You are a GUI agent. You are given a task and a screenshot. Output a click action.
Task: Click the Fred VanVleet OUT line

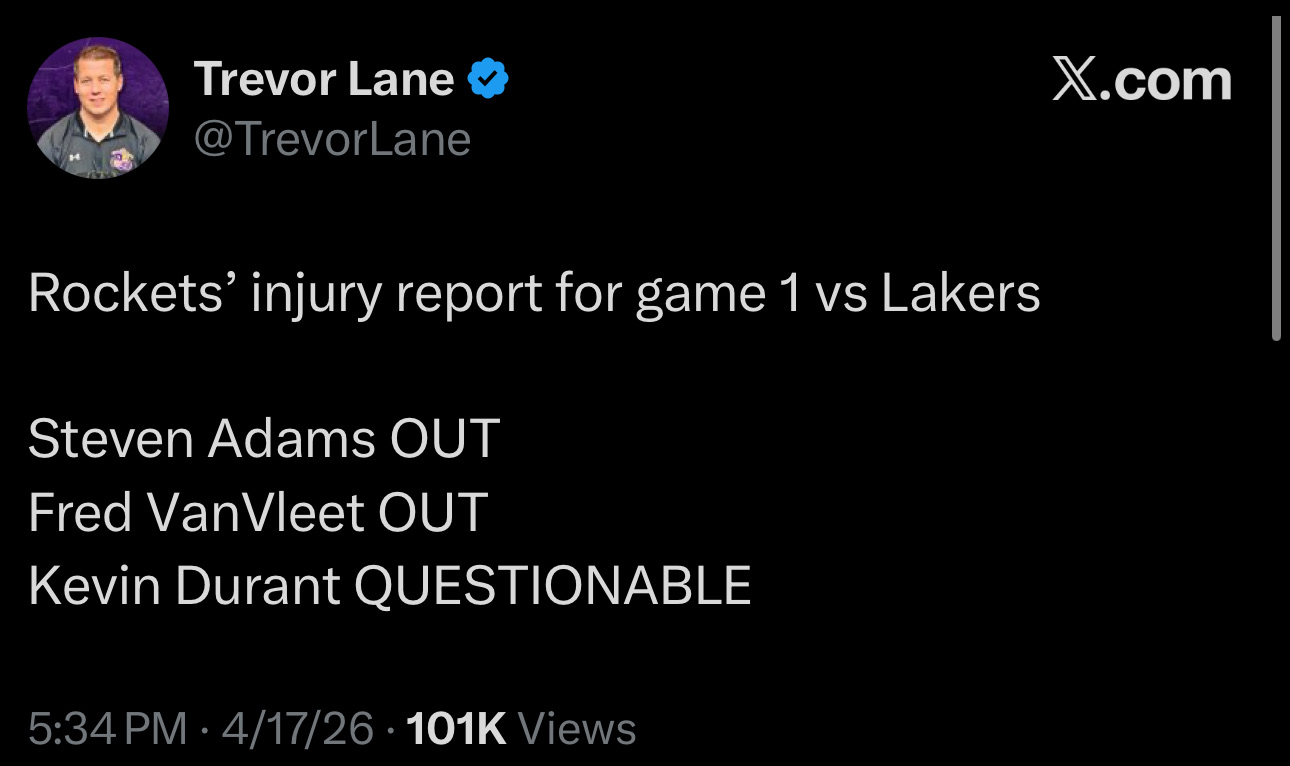click(x=258, y=512)
